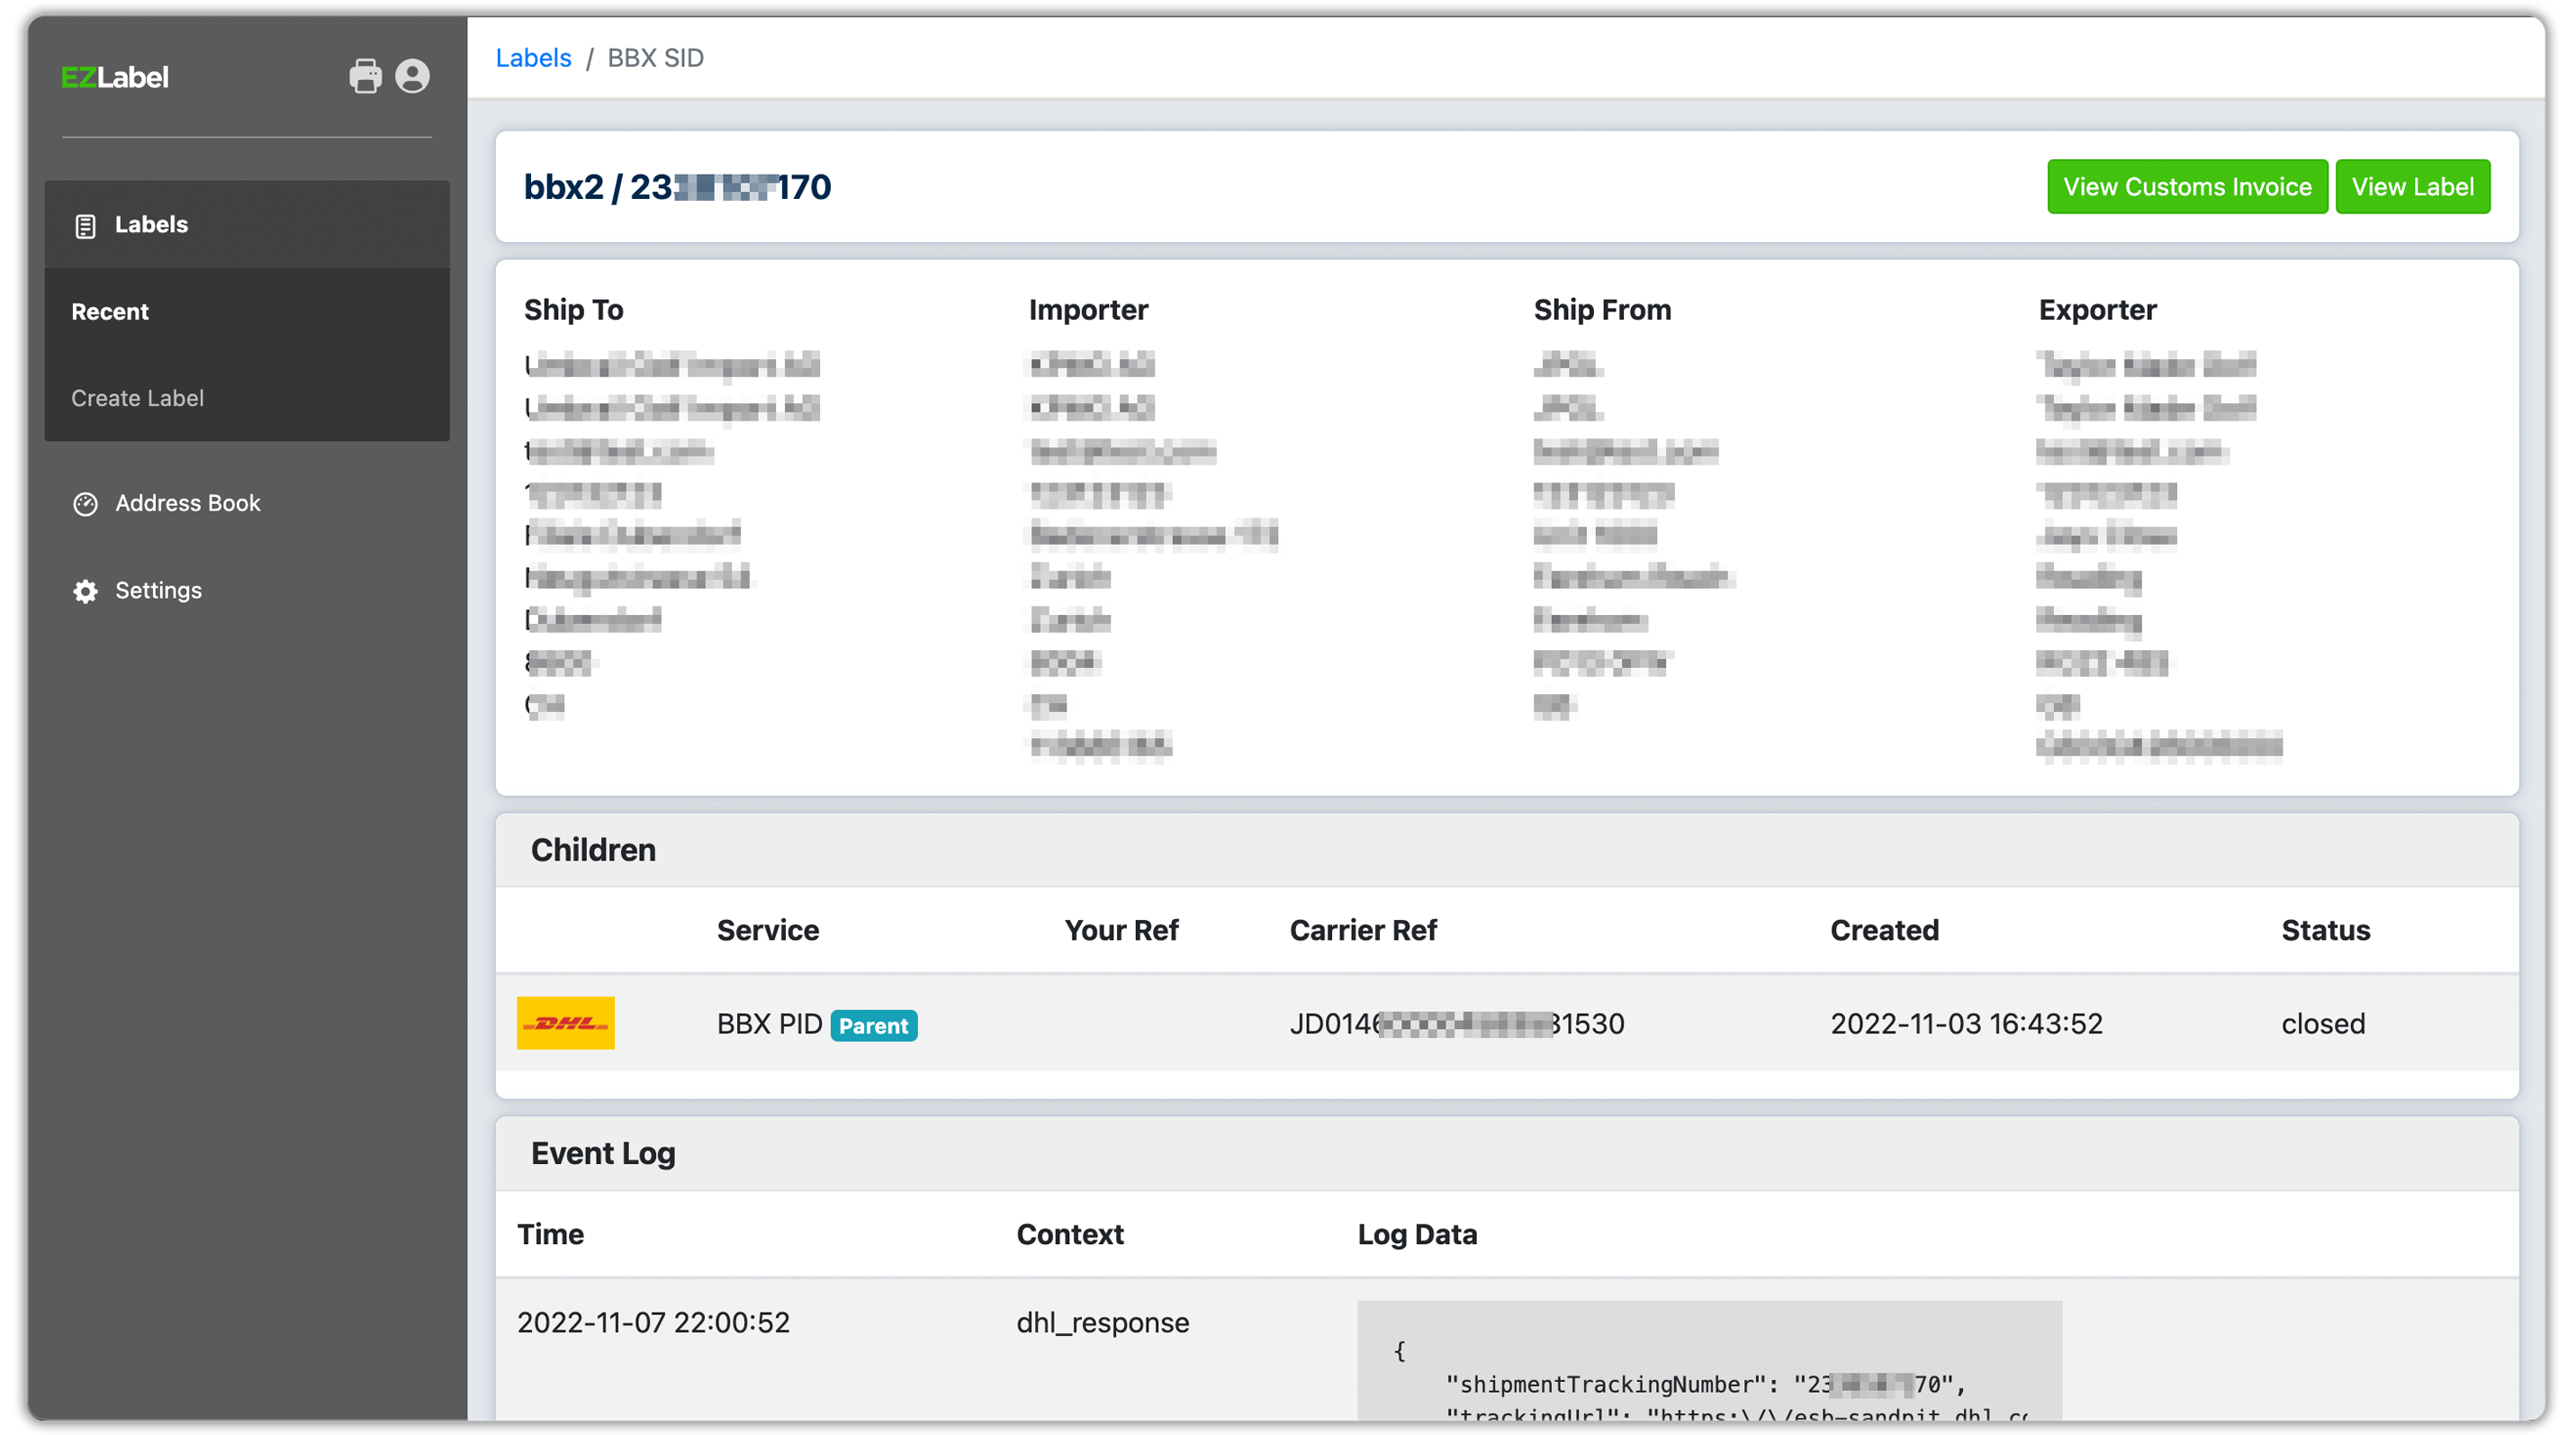Click the DHL carrier logo in Children table

566,1023
